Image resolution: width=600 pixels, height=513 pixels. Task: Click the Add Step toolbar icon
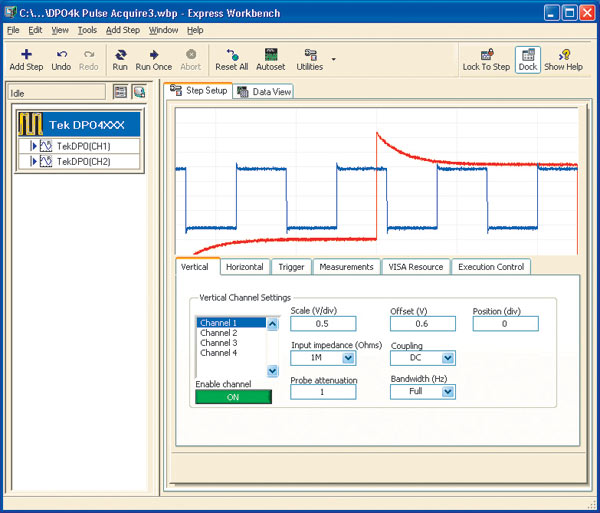(x=26, y=54)
